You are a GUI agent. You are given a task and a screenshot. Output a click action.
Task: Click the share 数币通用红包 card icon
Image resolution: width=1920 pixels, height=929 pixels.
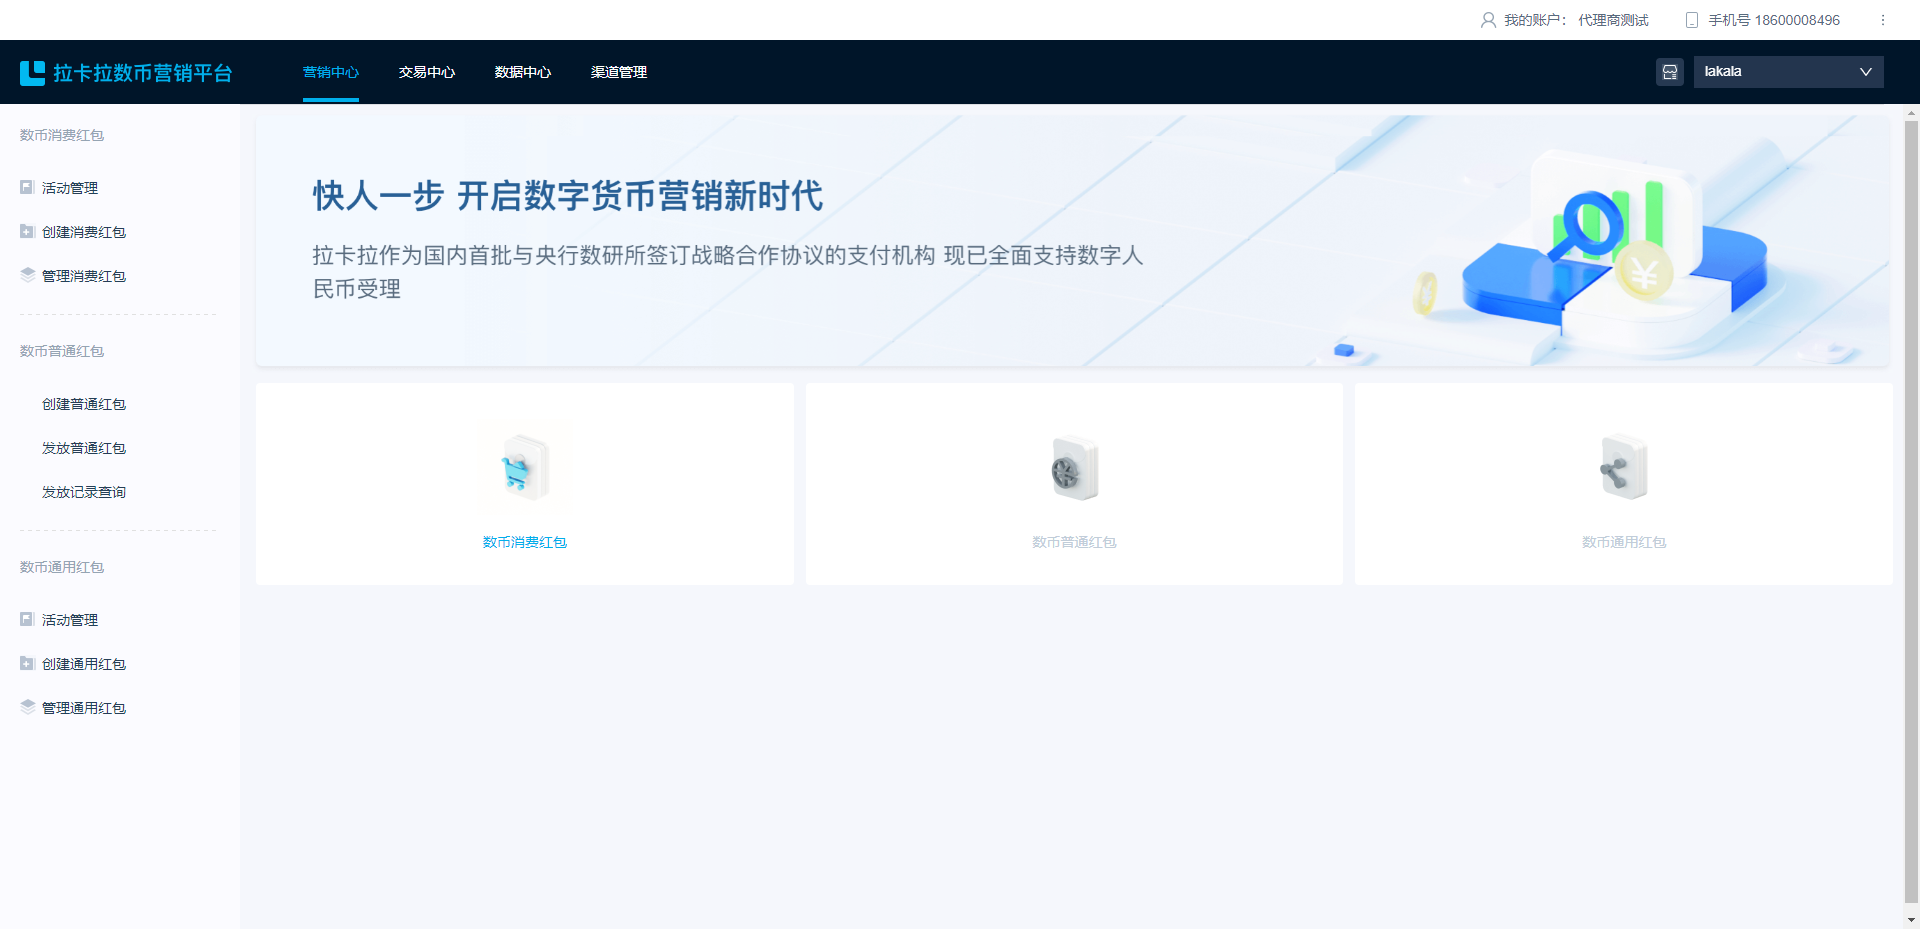pos(1624,468)
